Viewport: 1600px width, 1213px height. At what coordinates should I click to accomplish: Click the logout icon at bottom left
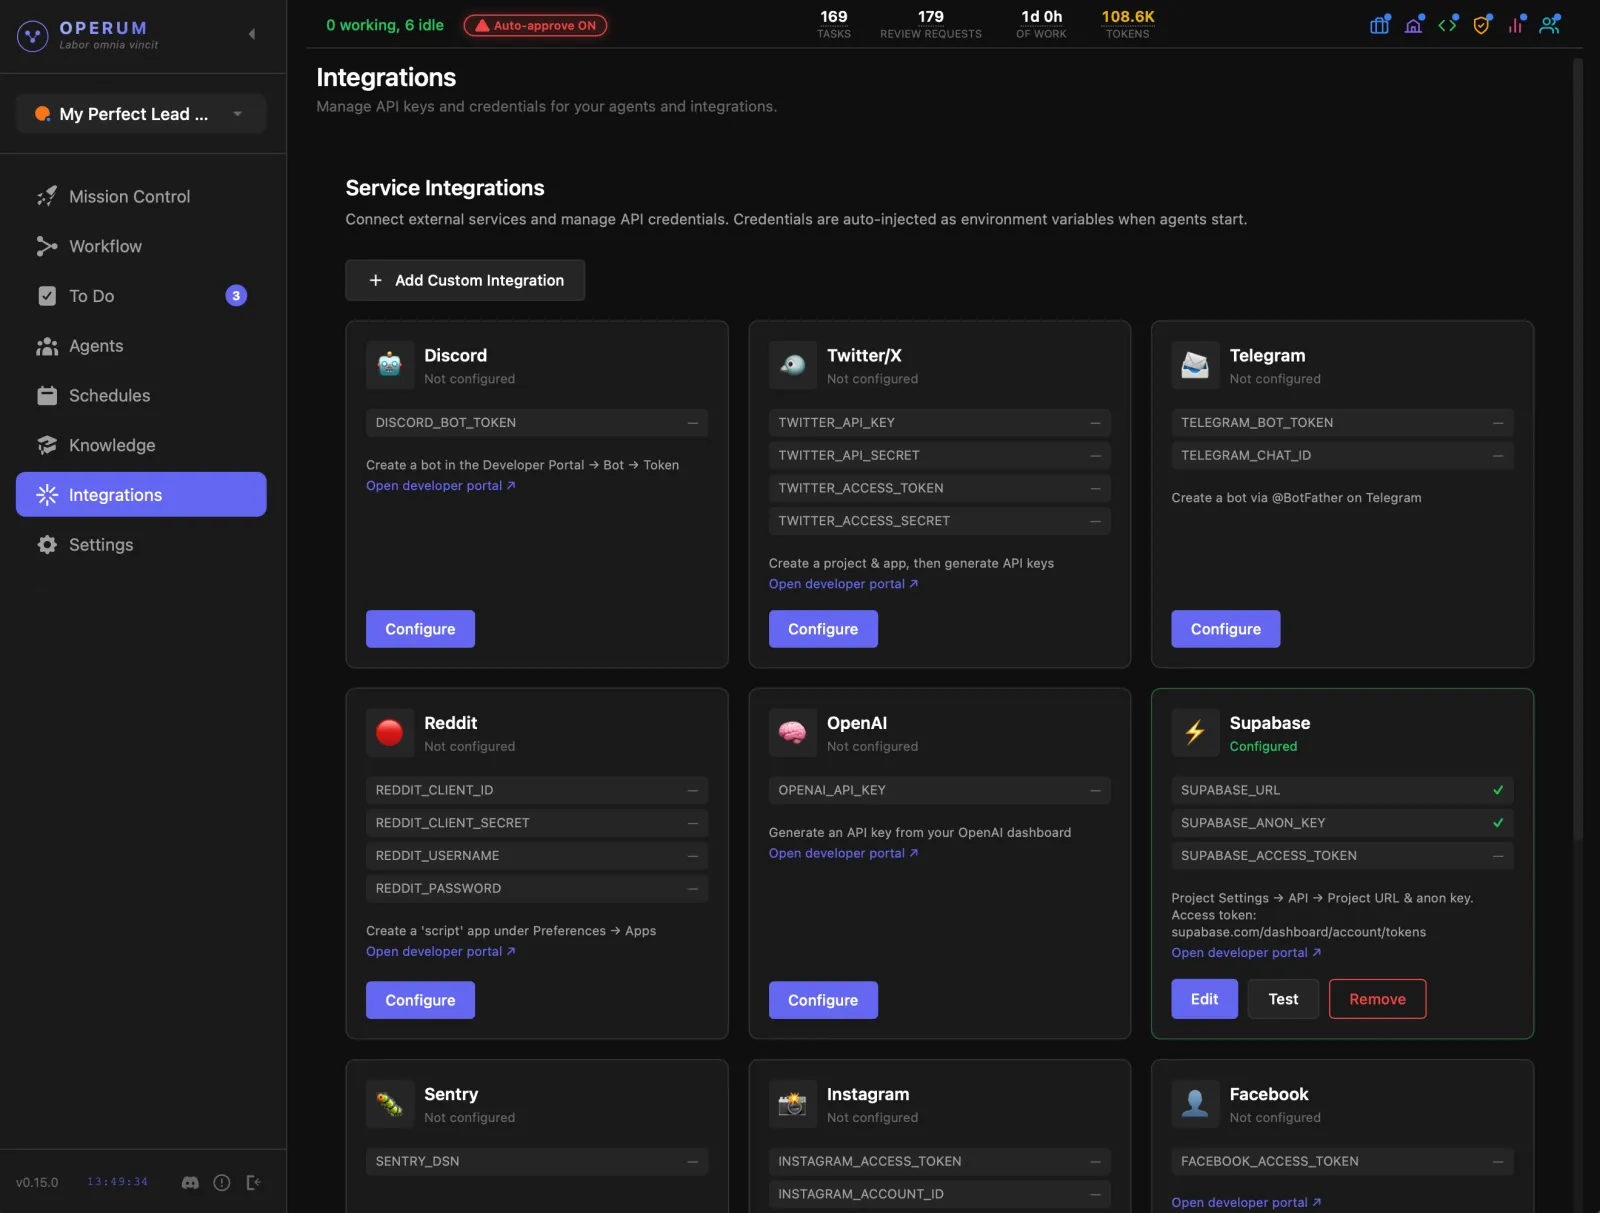254,1182
